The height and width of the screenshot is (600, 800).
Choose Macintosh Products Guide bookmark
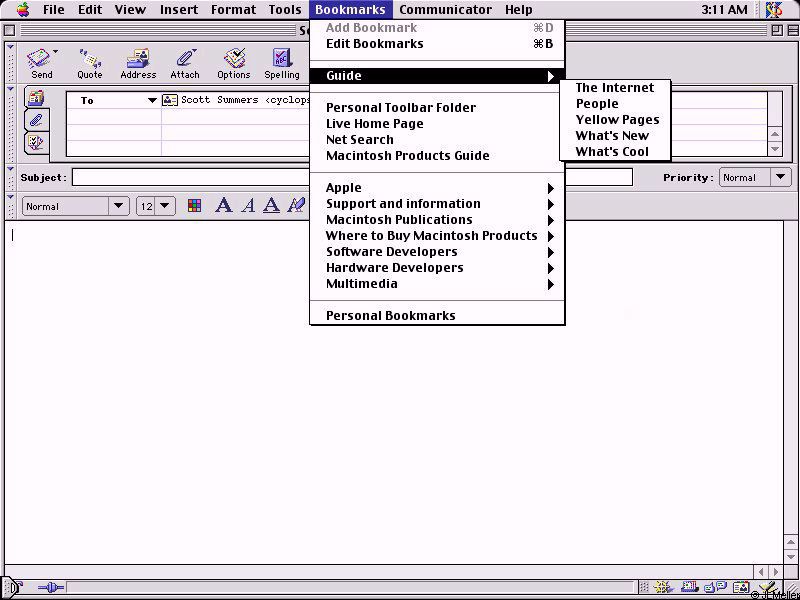pyautogui.click(x=437, y=156)
